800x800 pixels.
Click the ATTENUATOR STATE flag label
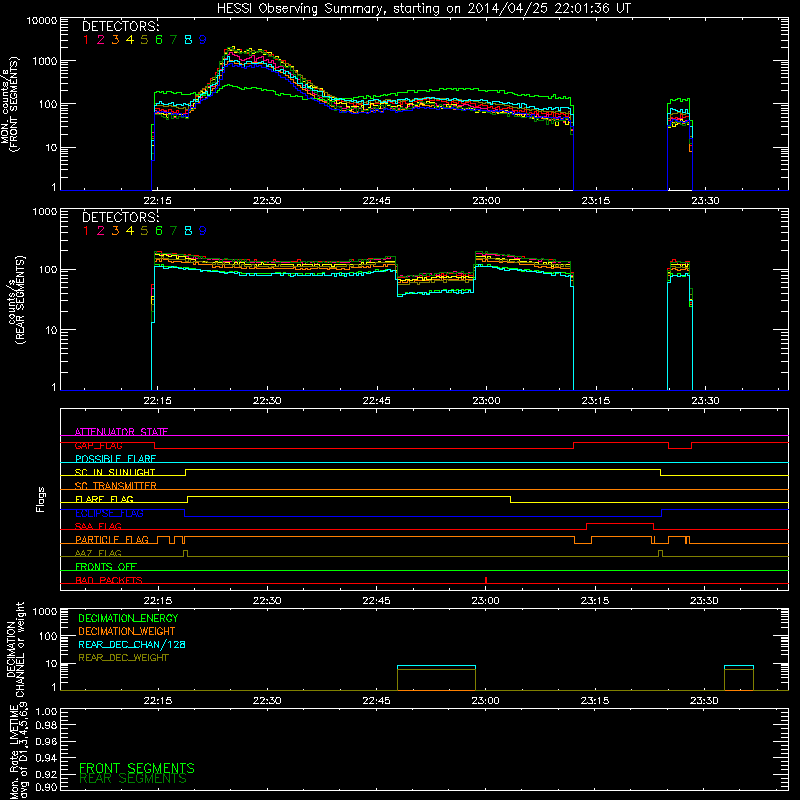[x=121, y=432]
